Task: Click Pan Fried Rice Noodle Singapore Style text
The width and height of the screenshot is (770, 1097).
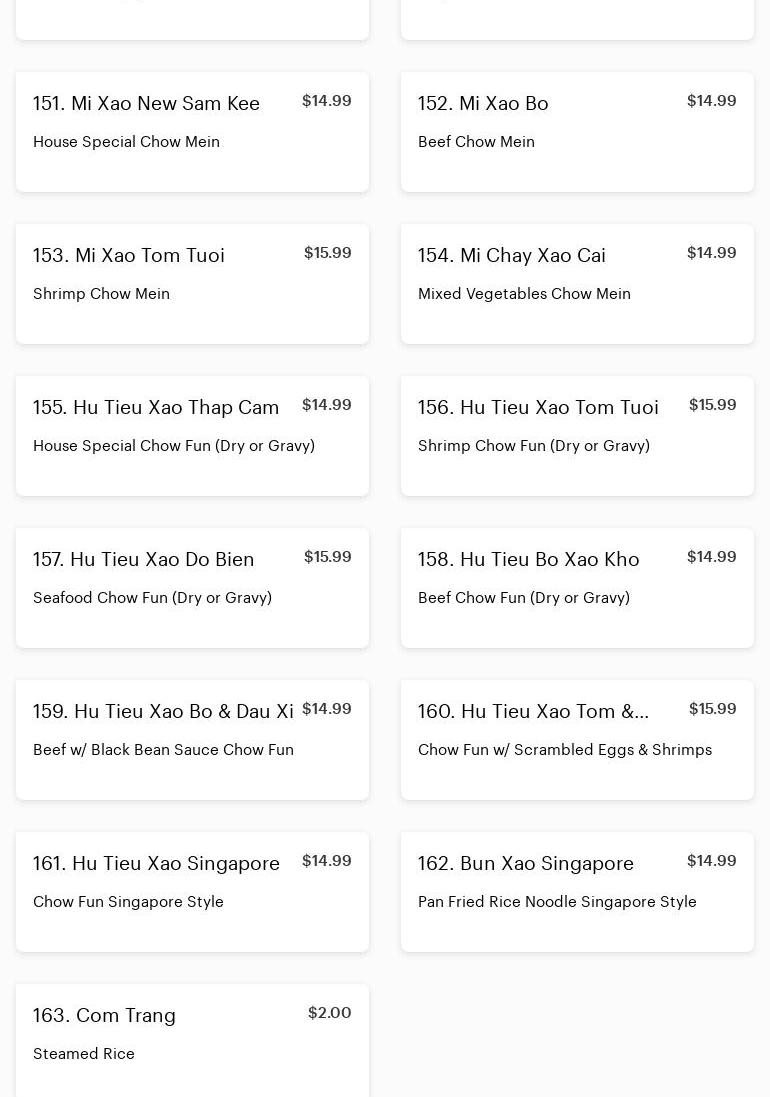Action: click(x=557, y=902)
